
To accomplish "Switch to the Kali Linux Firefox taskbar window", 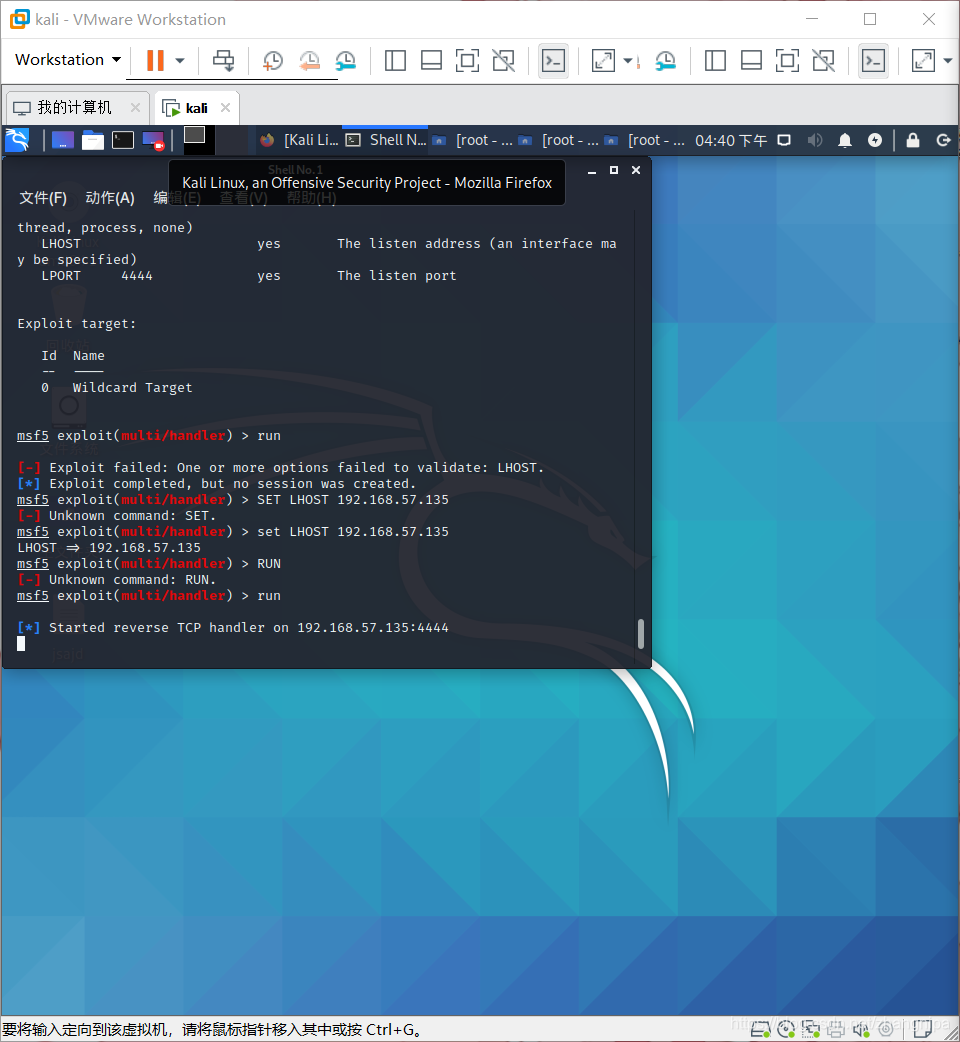I will click(x=300, y=140).
